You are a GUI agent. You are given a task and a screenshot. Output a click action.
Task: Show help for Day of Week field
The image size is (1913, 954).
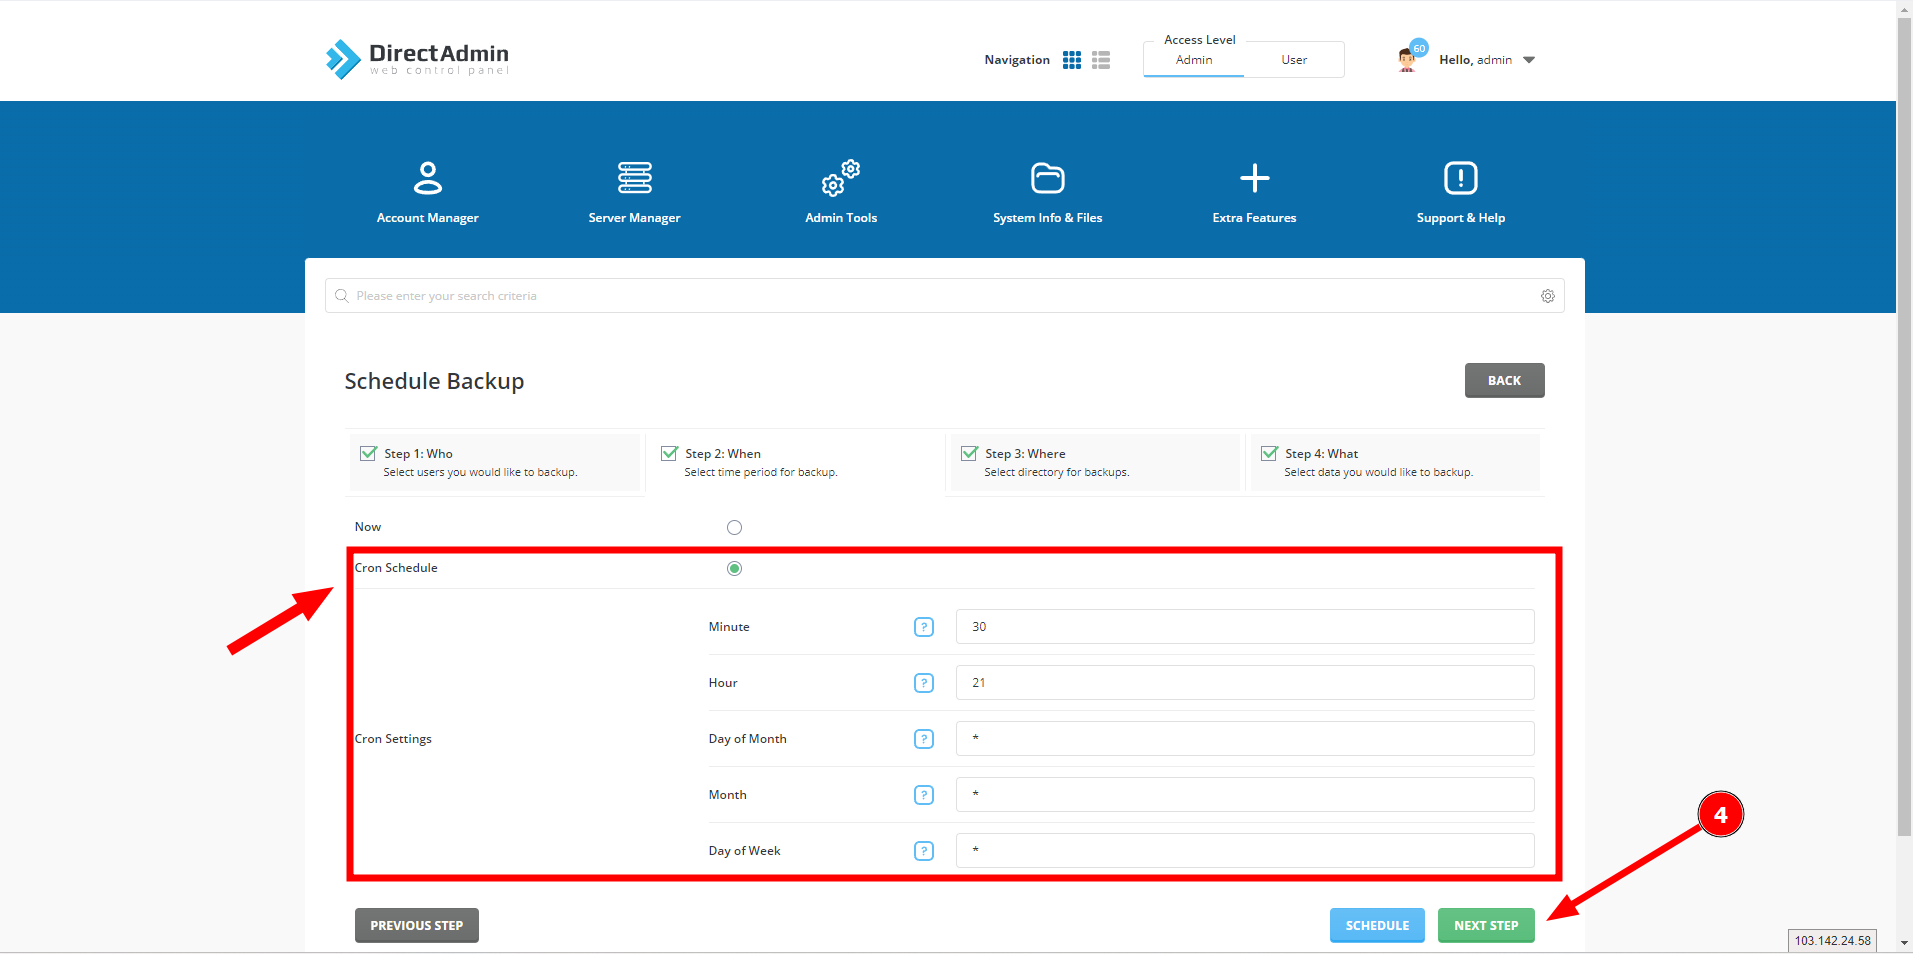[x=924, y=851]
